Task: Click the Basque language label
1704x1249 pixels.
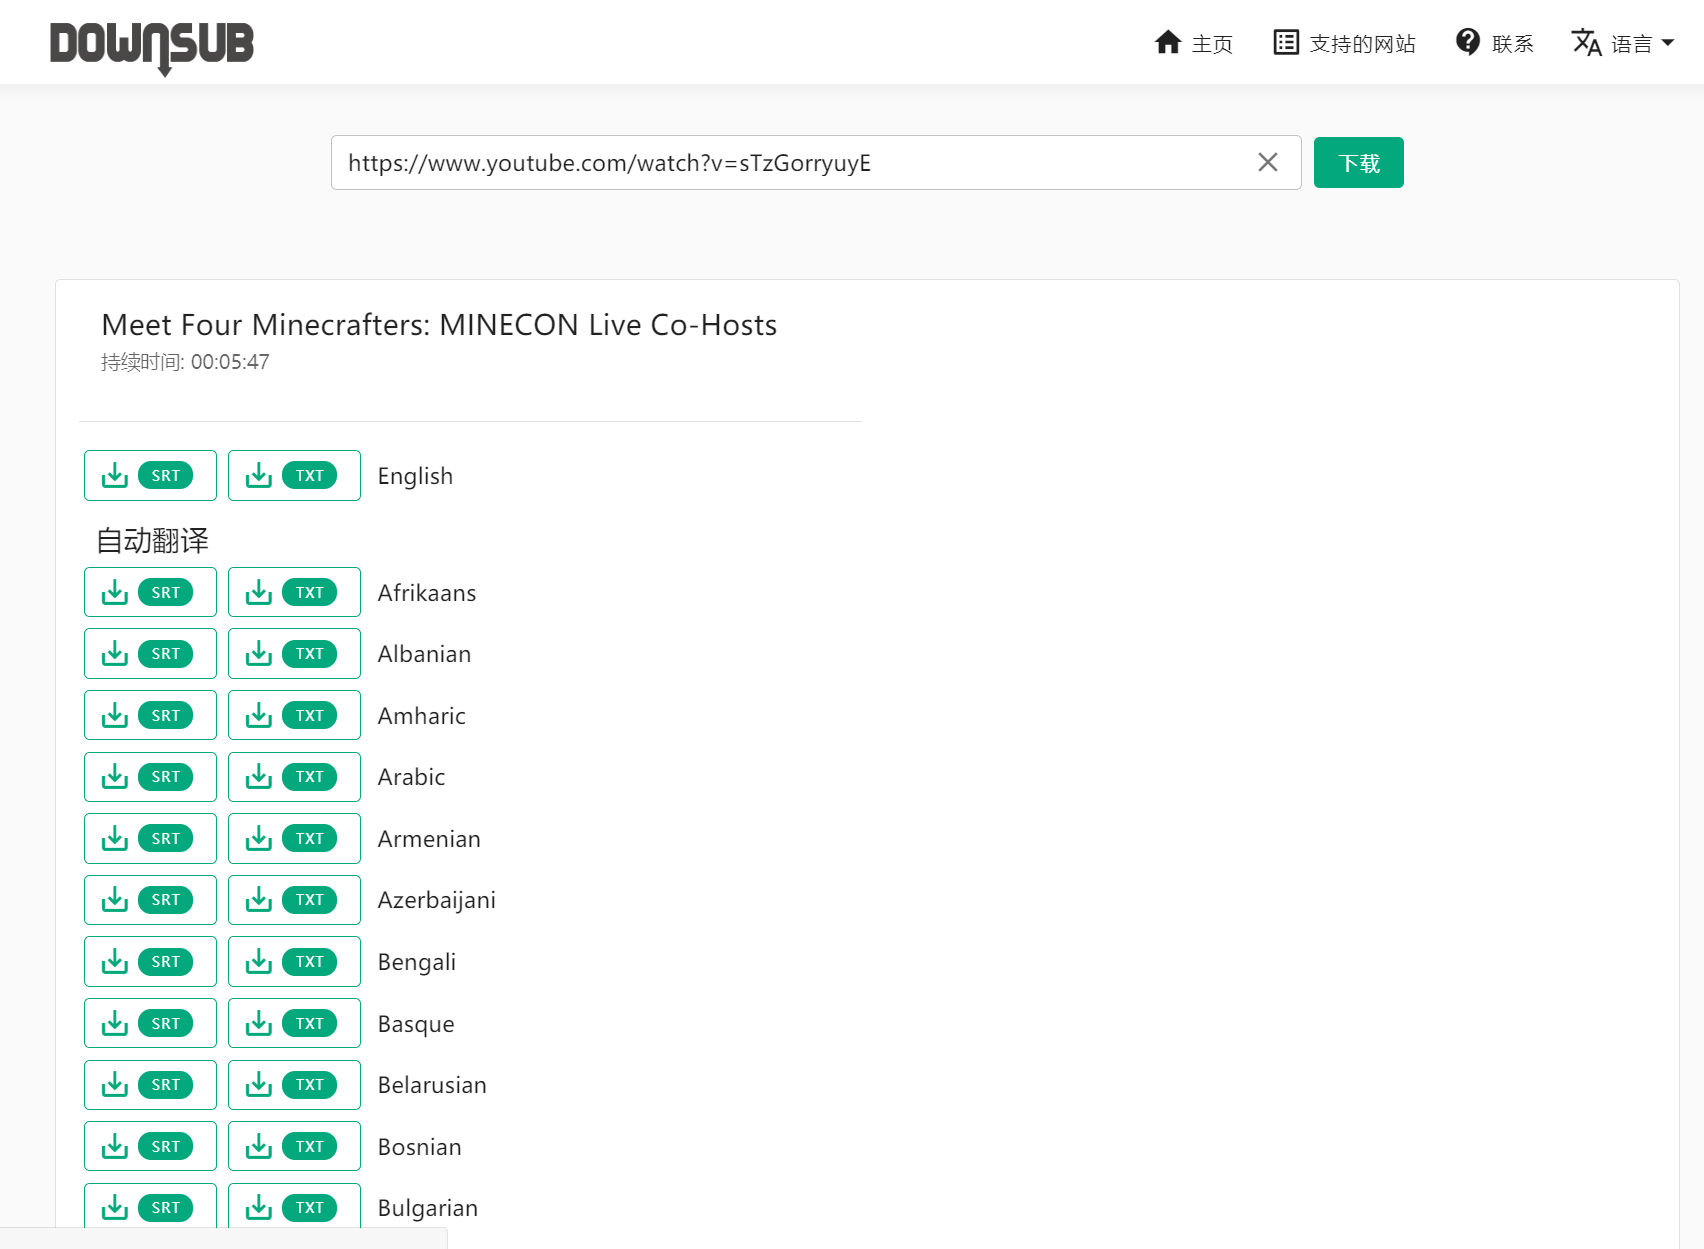Action: point(416,1025)
